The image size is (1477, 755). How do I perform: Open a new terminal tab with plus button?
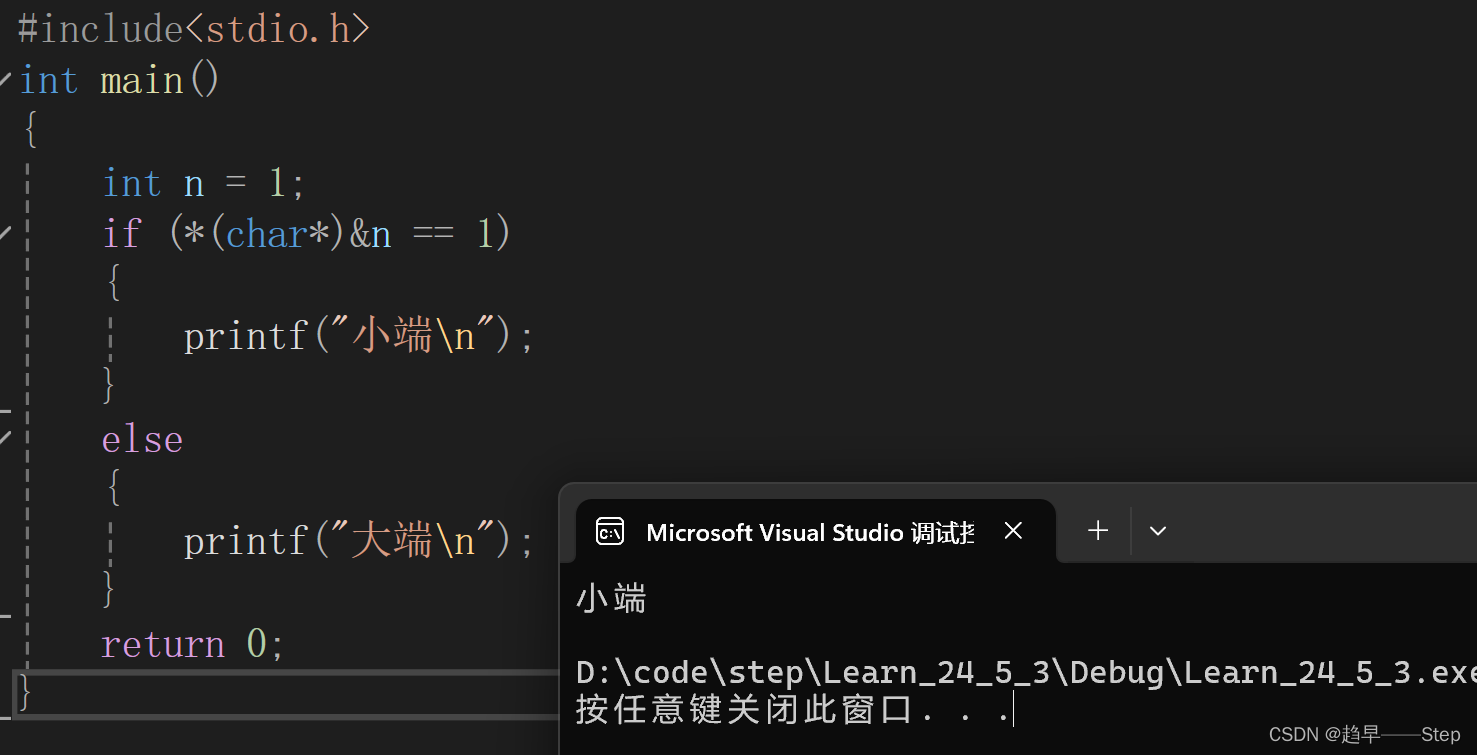[x=1098, y=531]
